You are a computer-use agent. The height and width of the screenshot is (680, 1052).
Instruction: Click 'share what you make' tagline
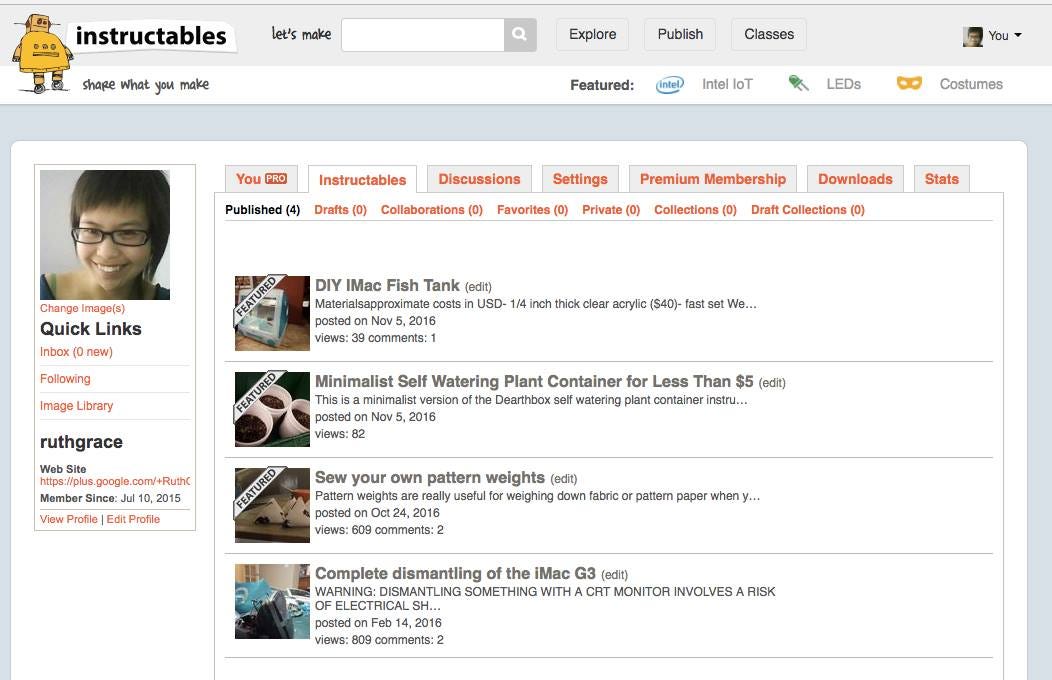(146, 84)
